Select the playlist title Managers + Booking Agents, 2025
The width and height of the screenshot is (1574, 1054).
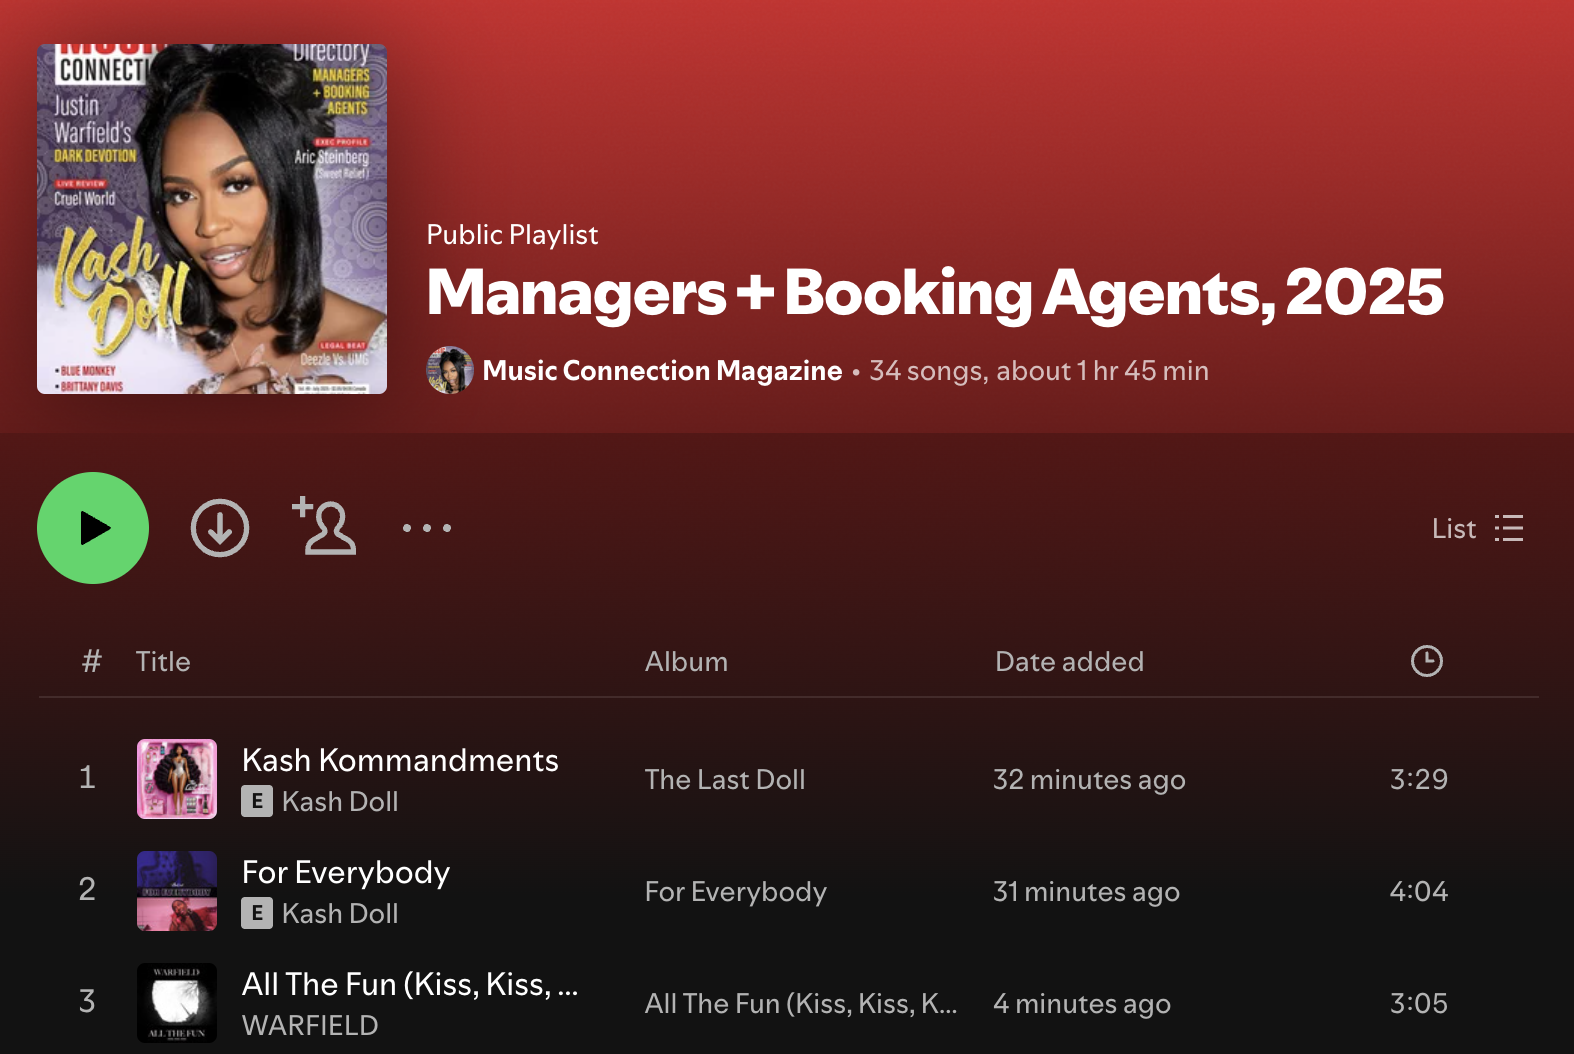coord(935,293)
